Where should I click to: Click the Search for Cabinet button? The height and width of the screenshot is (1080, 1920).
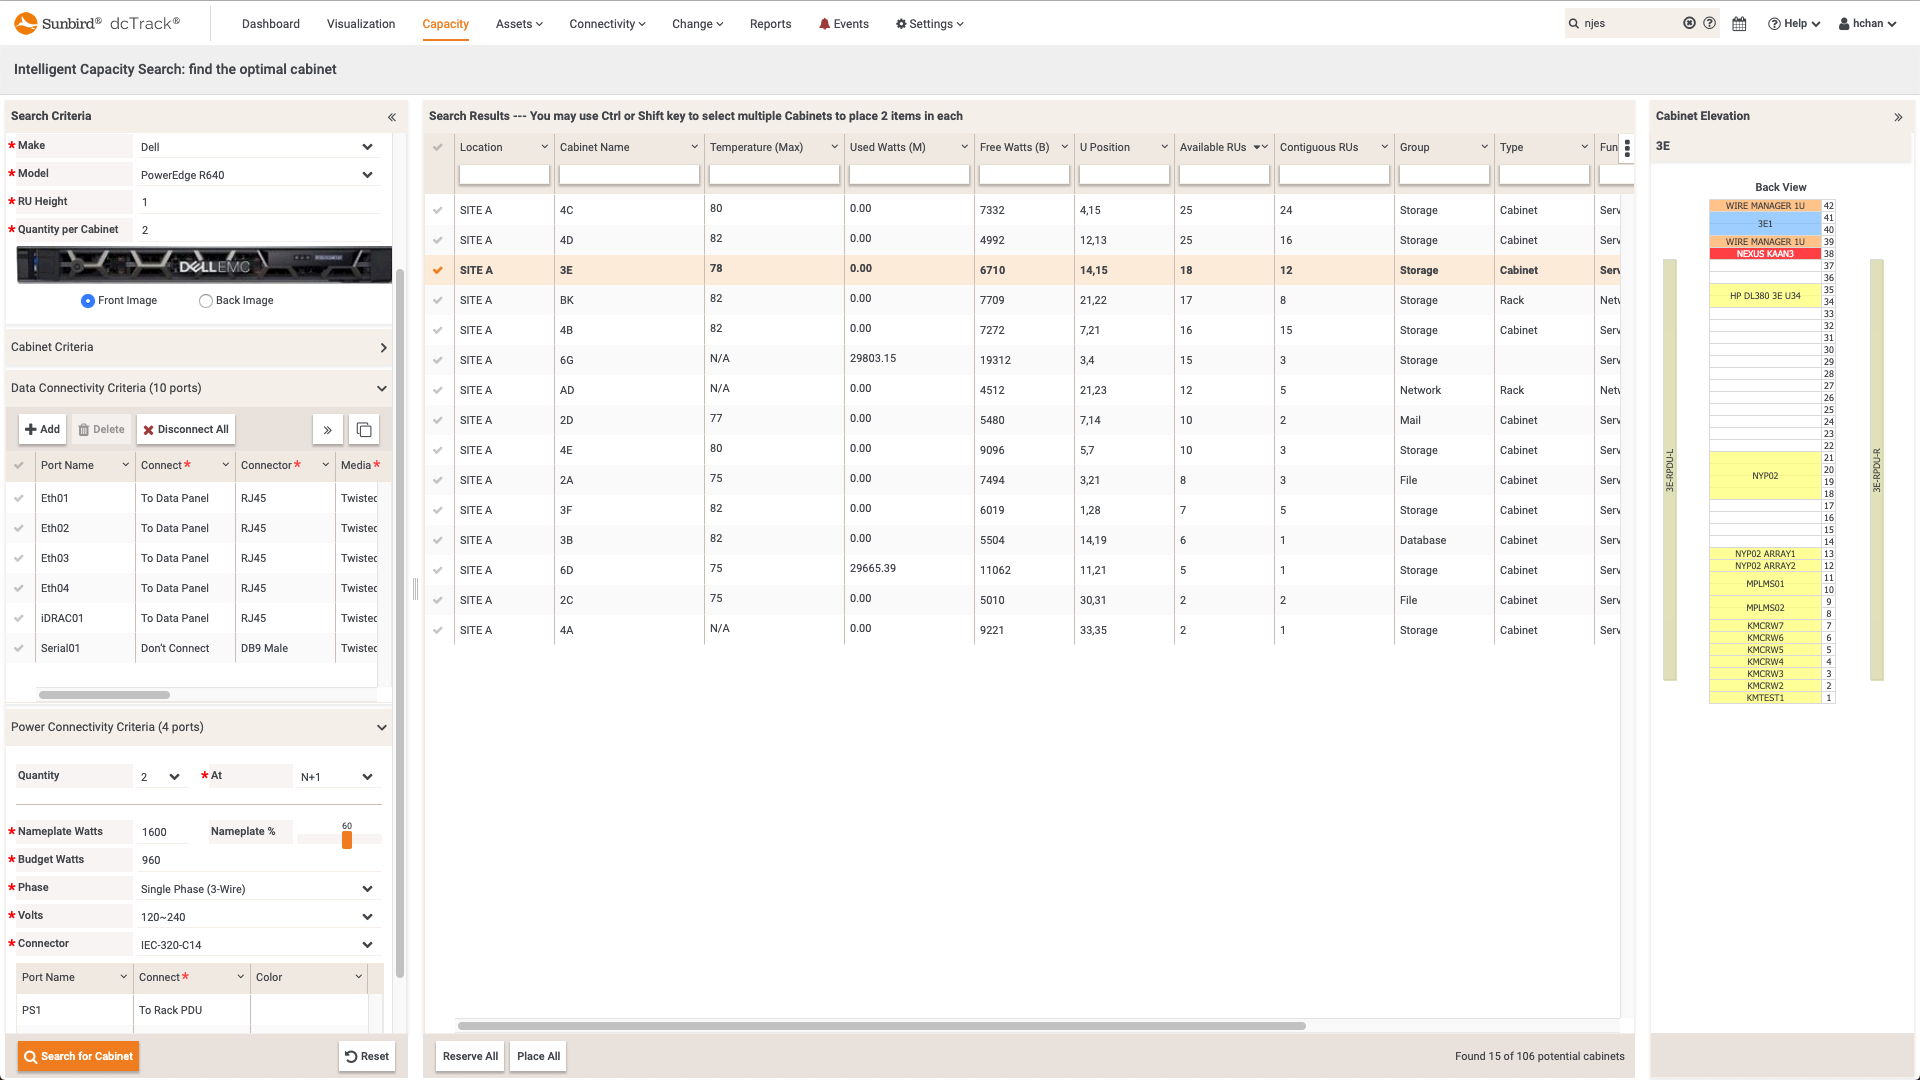click(x=77, y=1056)
